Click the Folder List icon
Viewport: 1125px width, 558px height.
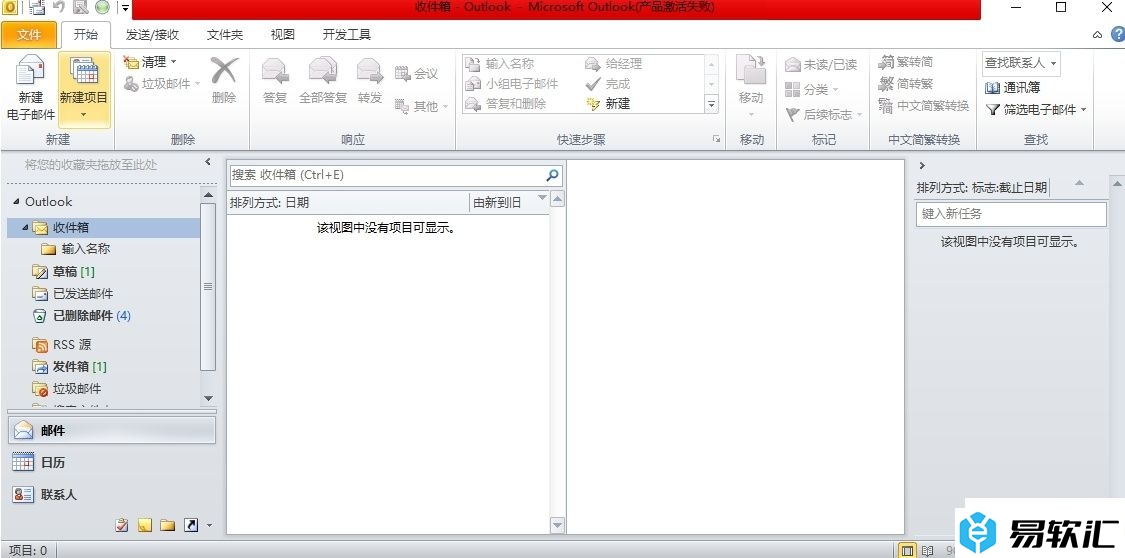coord(168,526)
